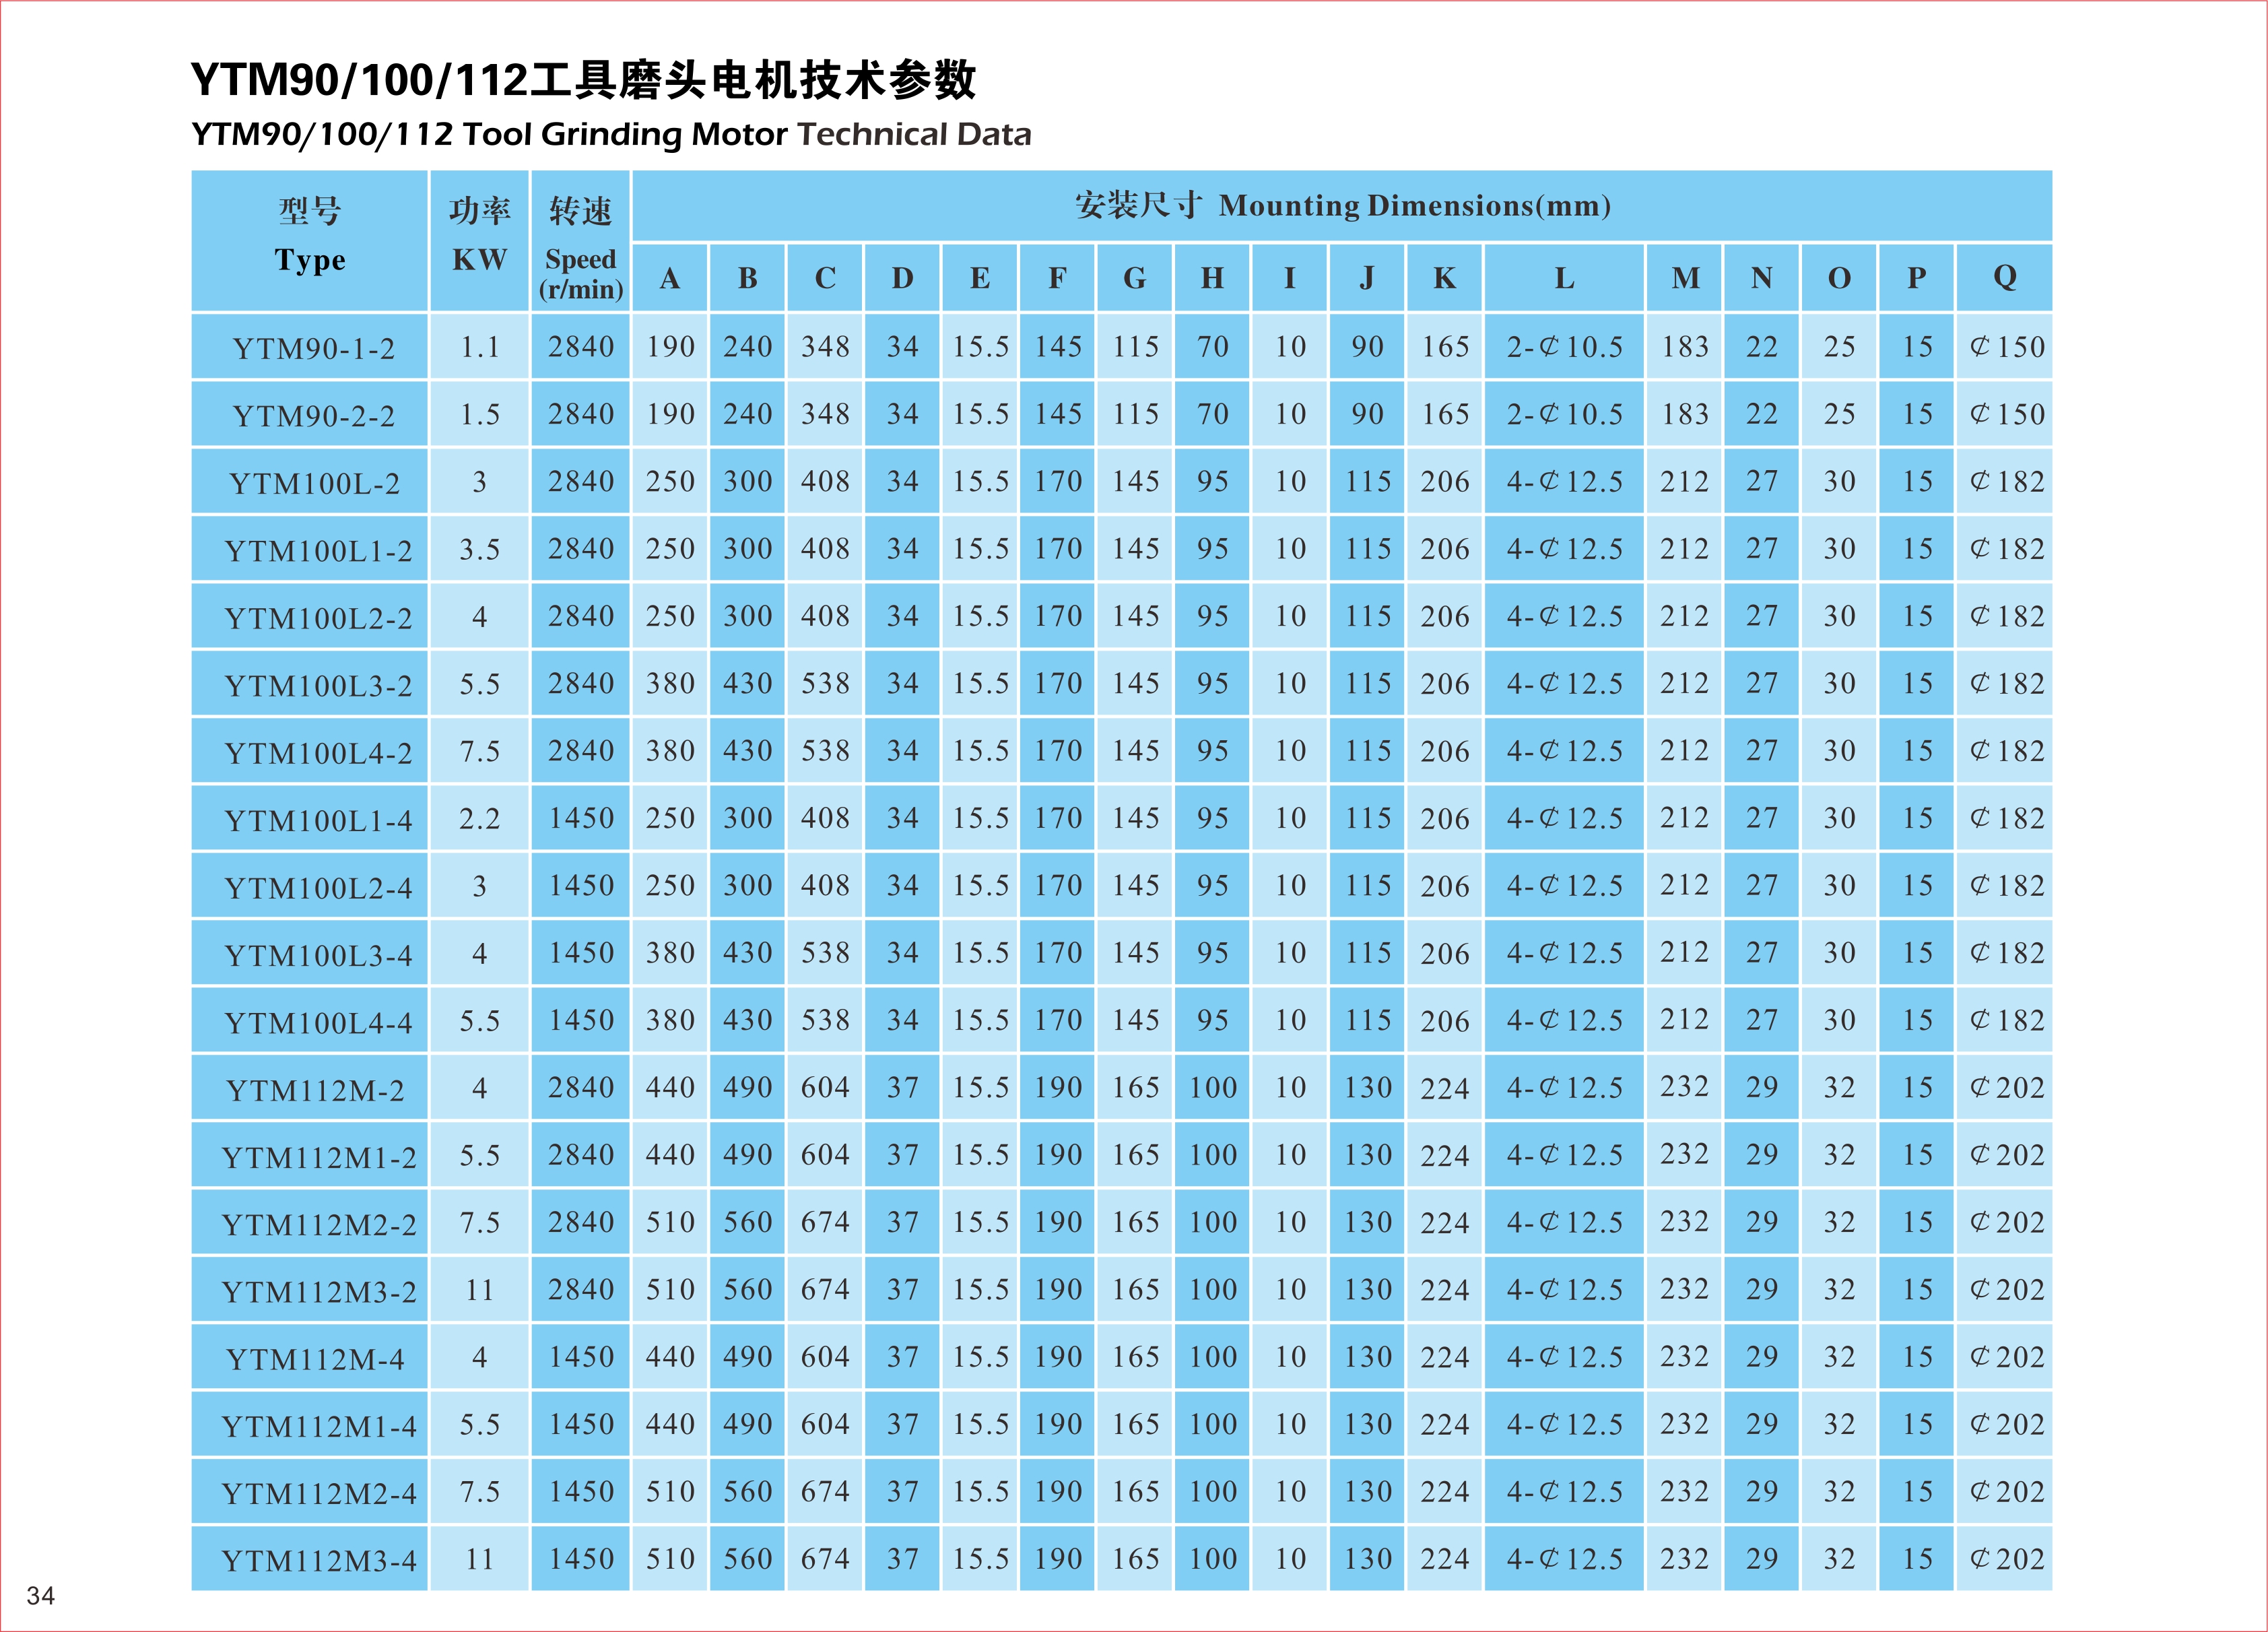Screen dimensions: 2268x1632
Task: Click column header Q
Action: (2005, 278)
